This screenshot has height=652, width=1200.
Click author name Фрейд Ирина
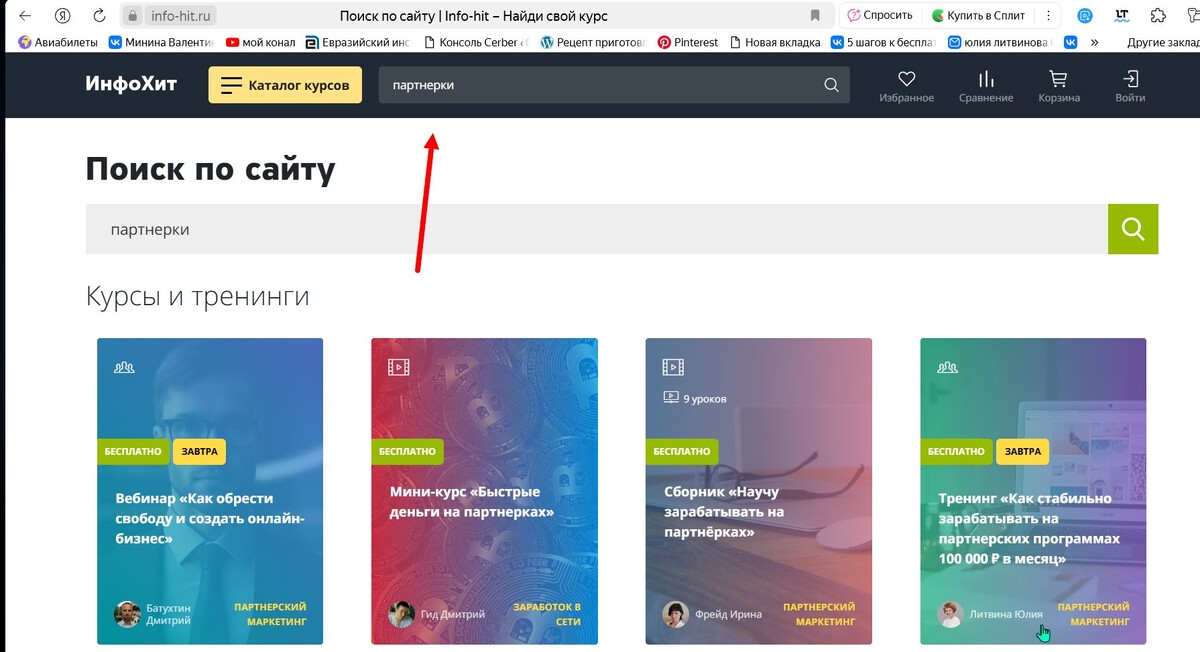tap(728, 614)
